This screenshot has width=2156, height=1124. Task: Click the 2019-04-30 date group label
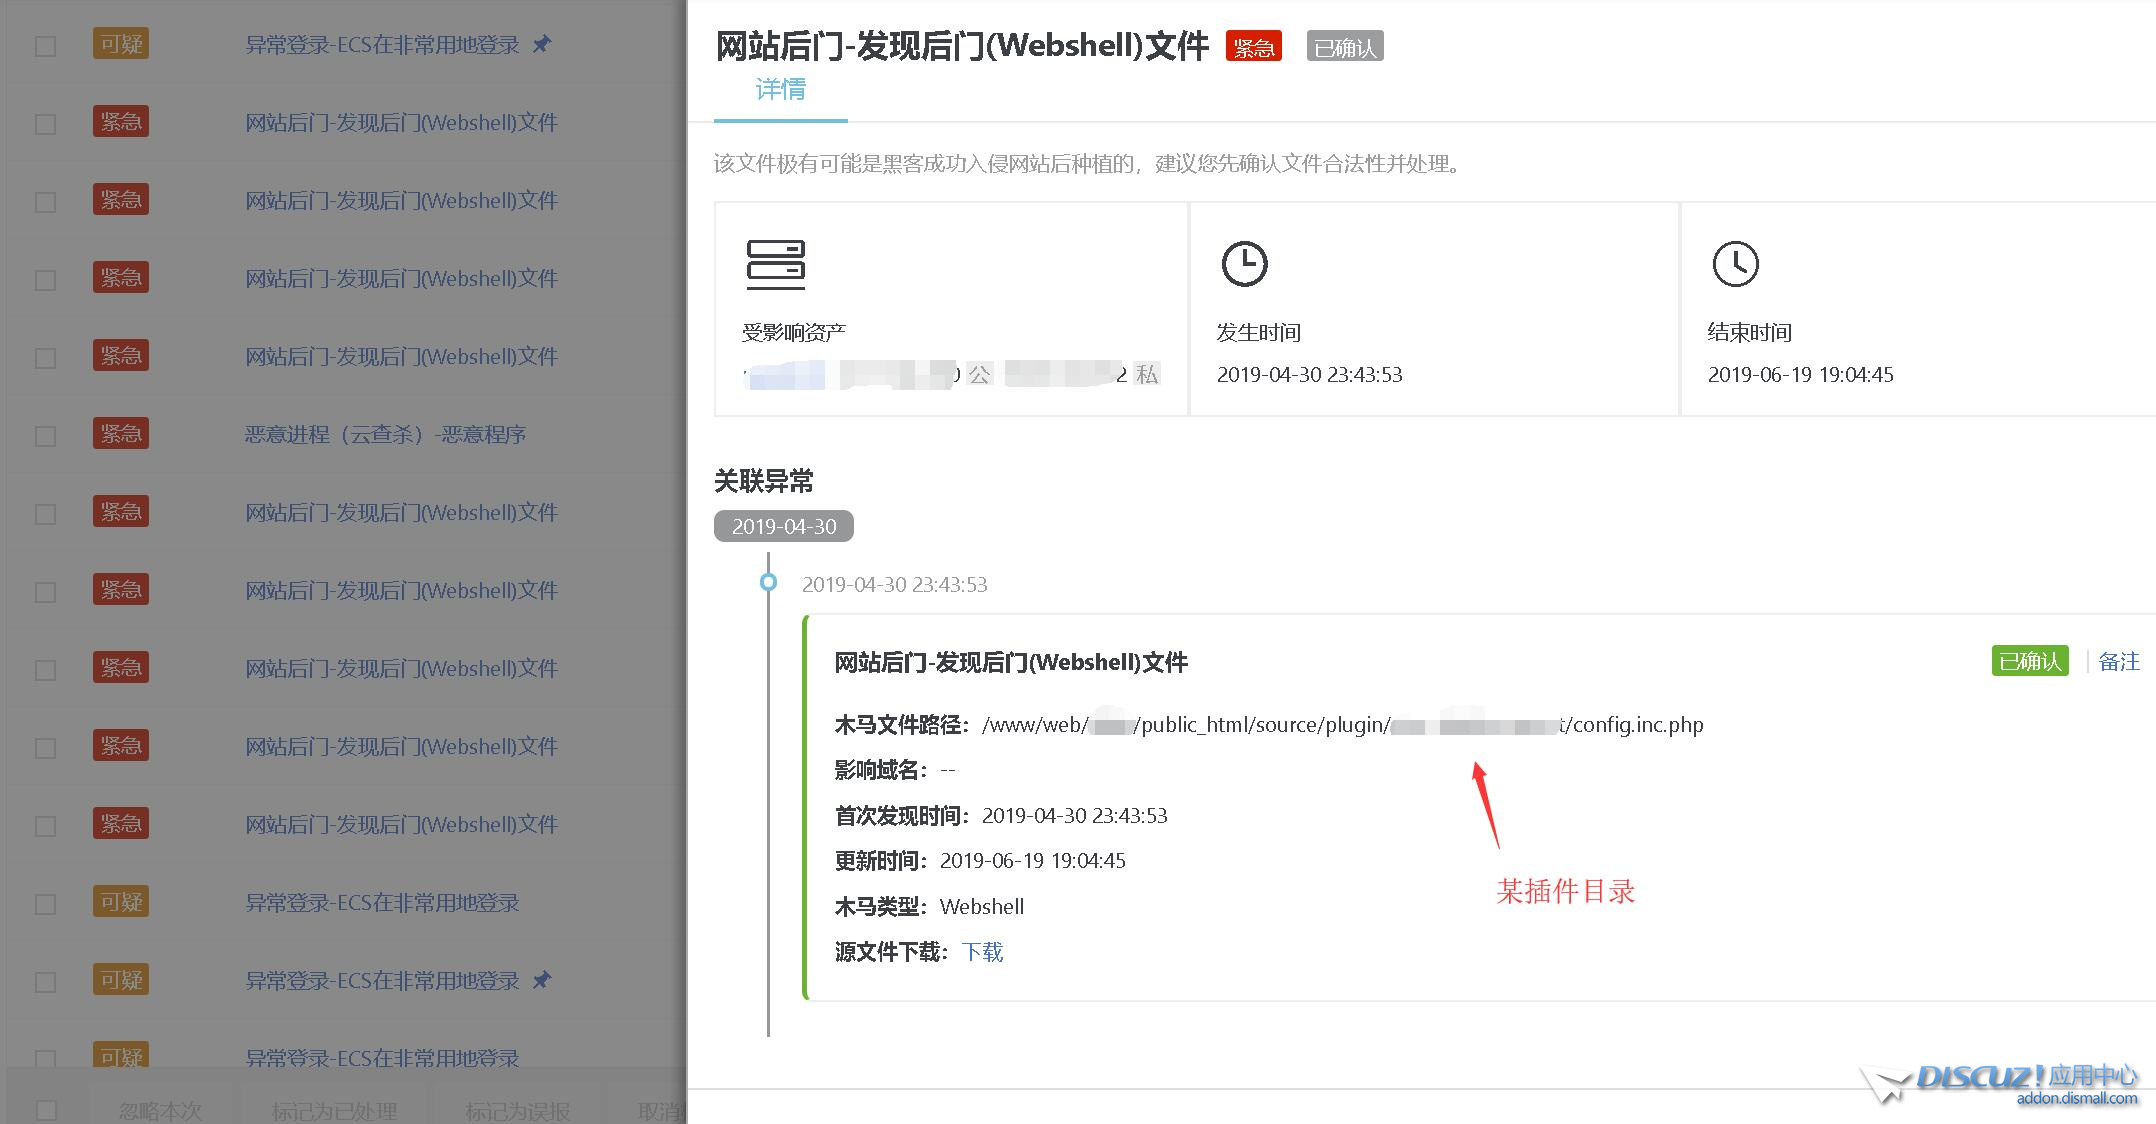[x=783, y=526]
